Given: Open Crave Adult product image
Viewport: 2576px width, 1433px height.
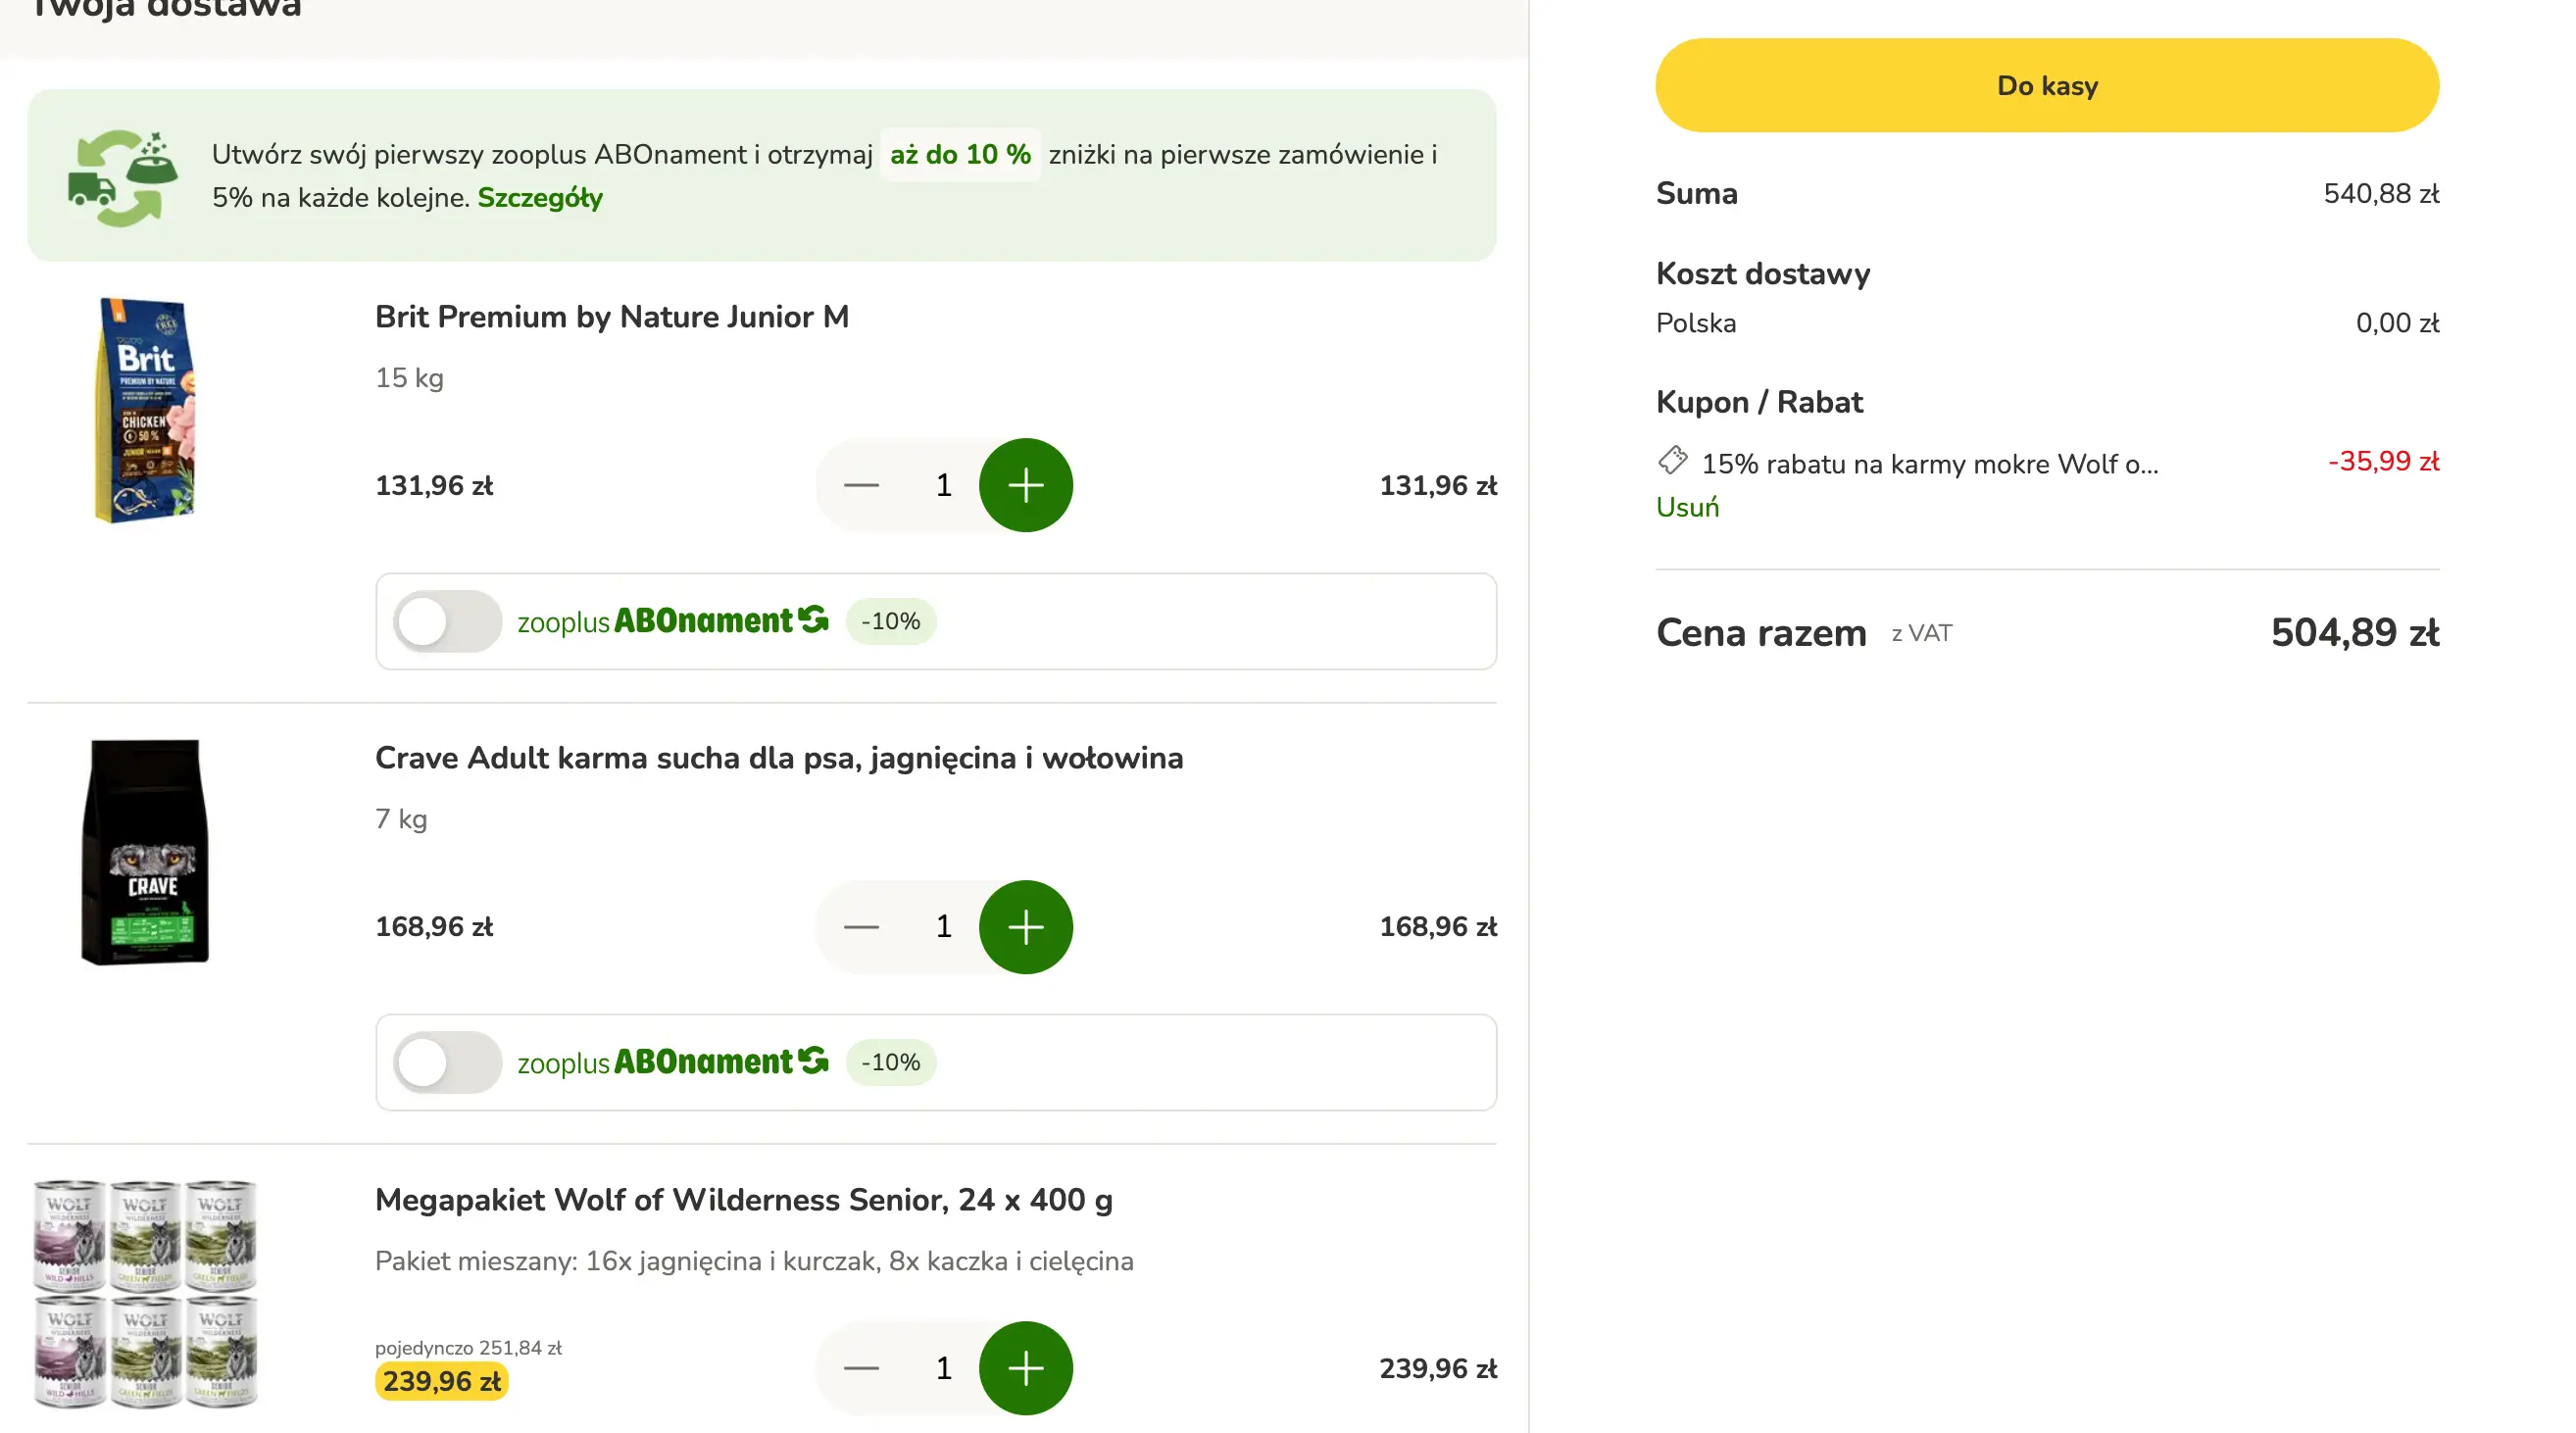Looking at the screenshot, I should pyautogui.click(x=146, y=852).
